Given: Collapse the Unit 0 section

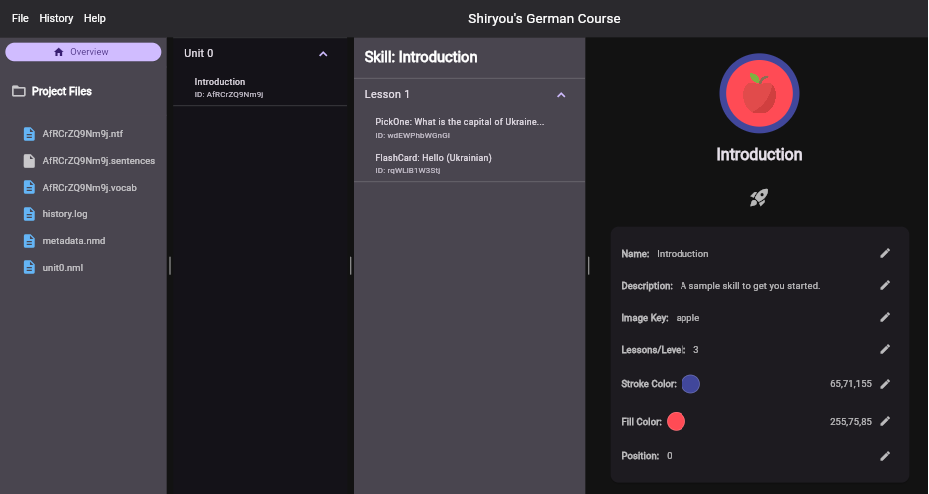Looking at the screenshot, I should pos(323,54).
